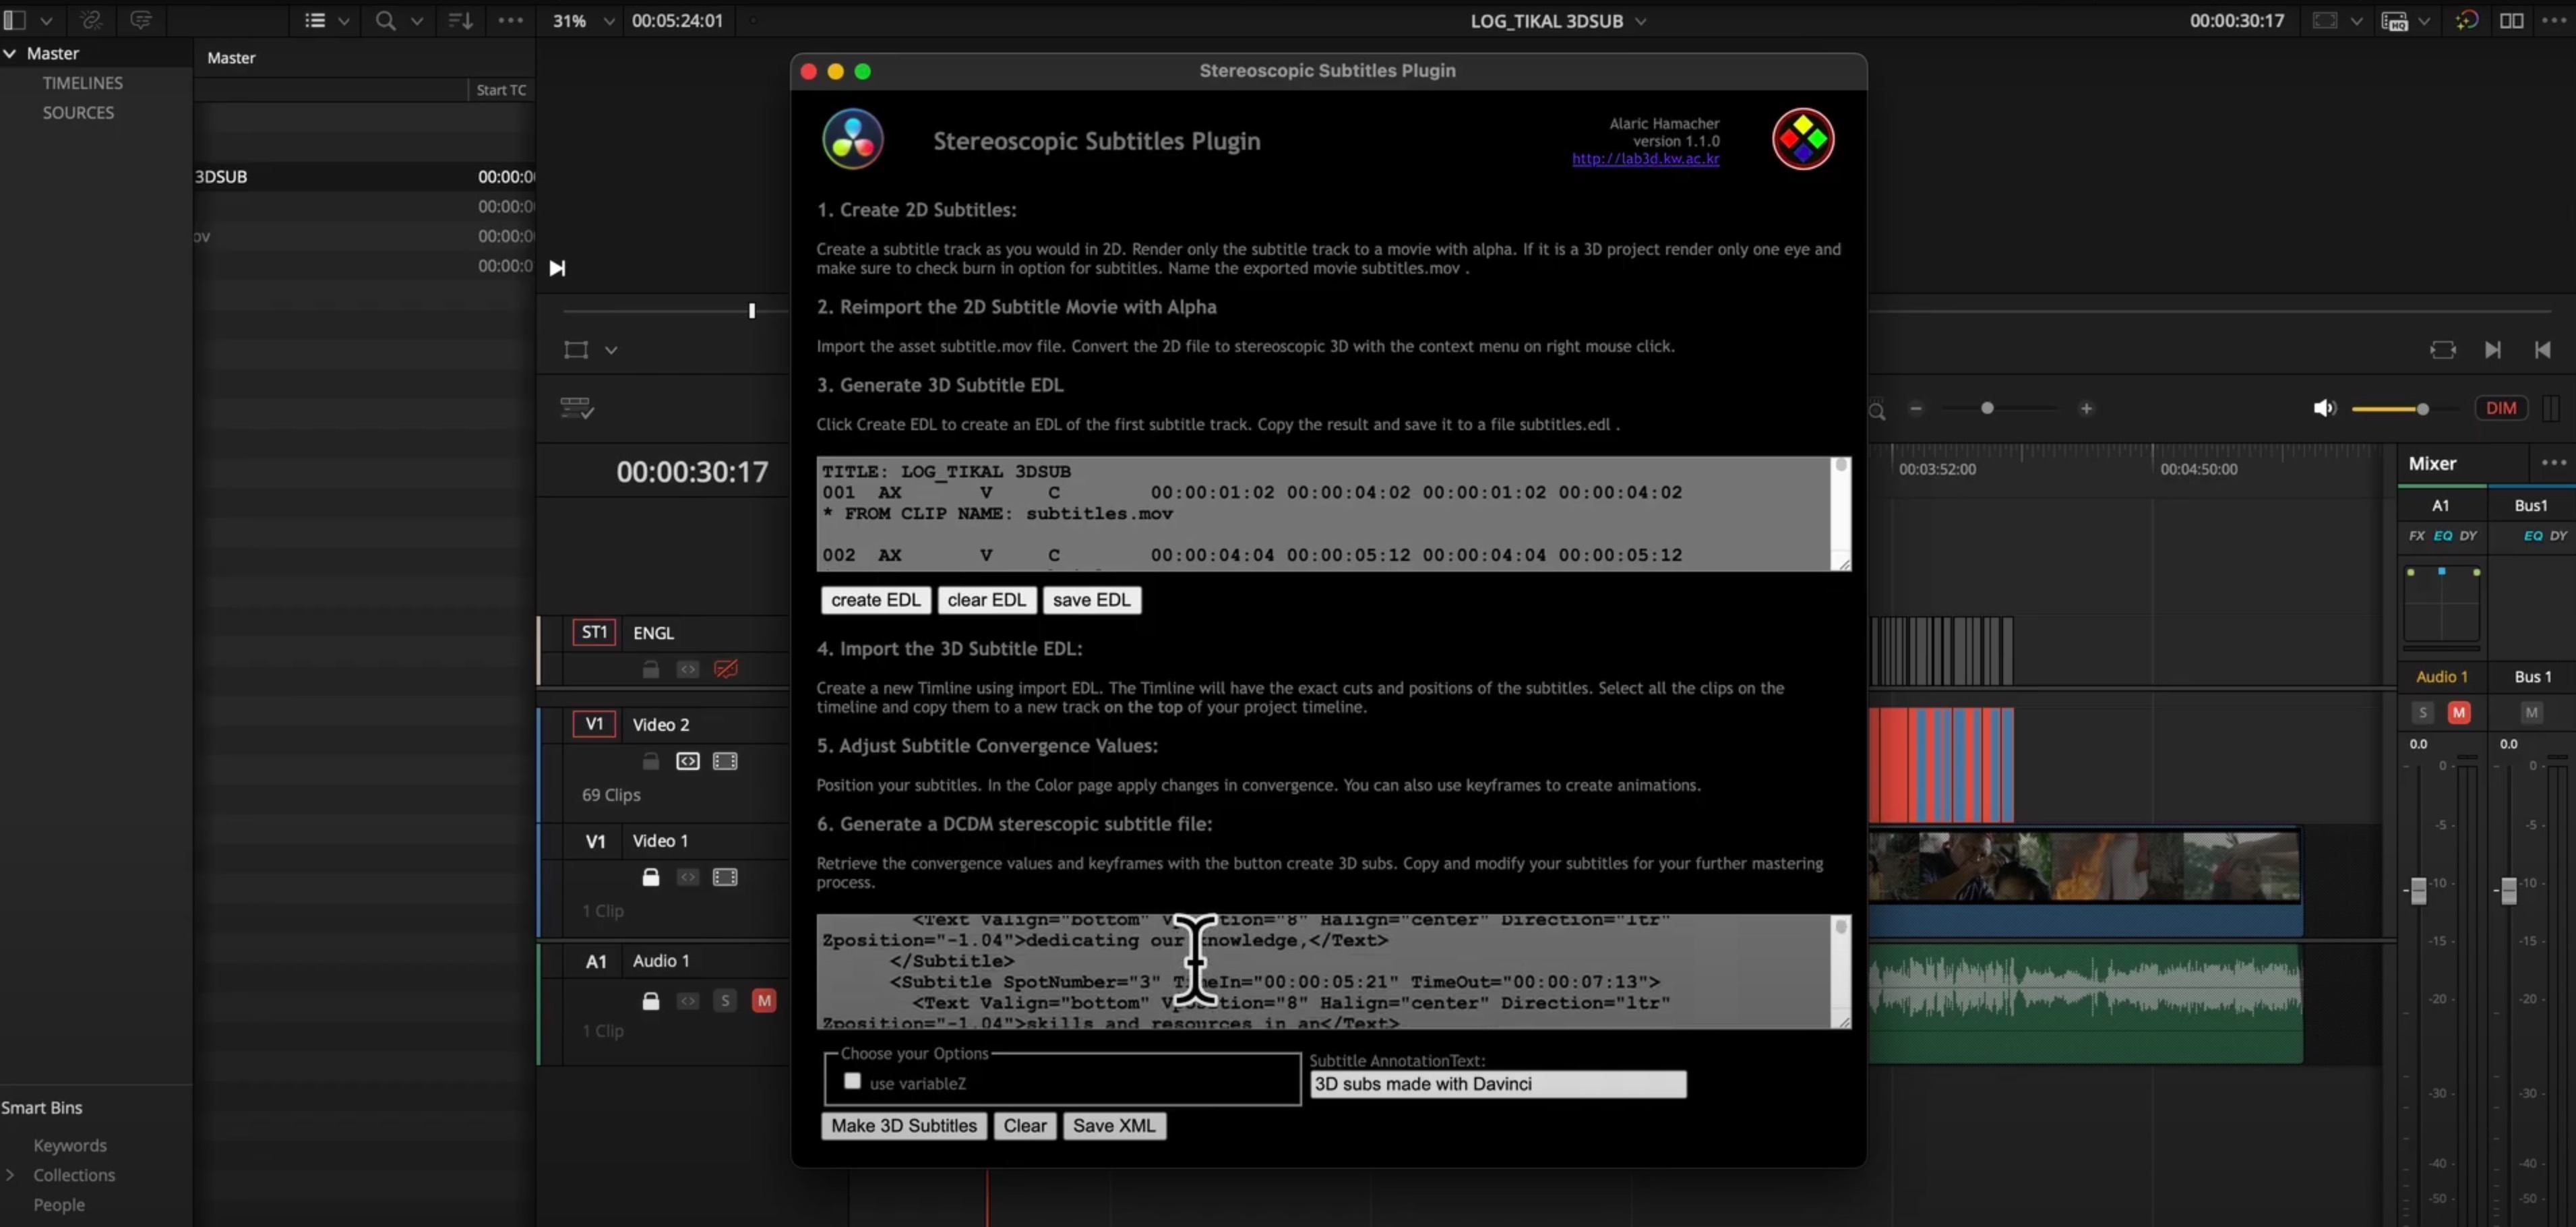This screenshot has height=1227, width=2576.
Task: Solo the Audio 1 track with S button
Action: 726,1000
